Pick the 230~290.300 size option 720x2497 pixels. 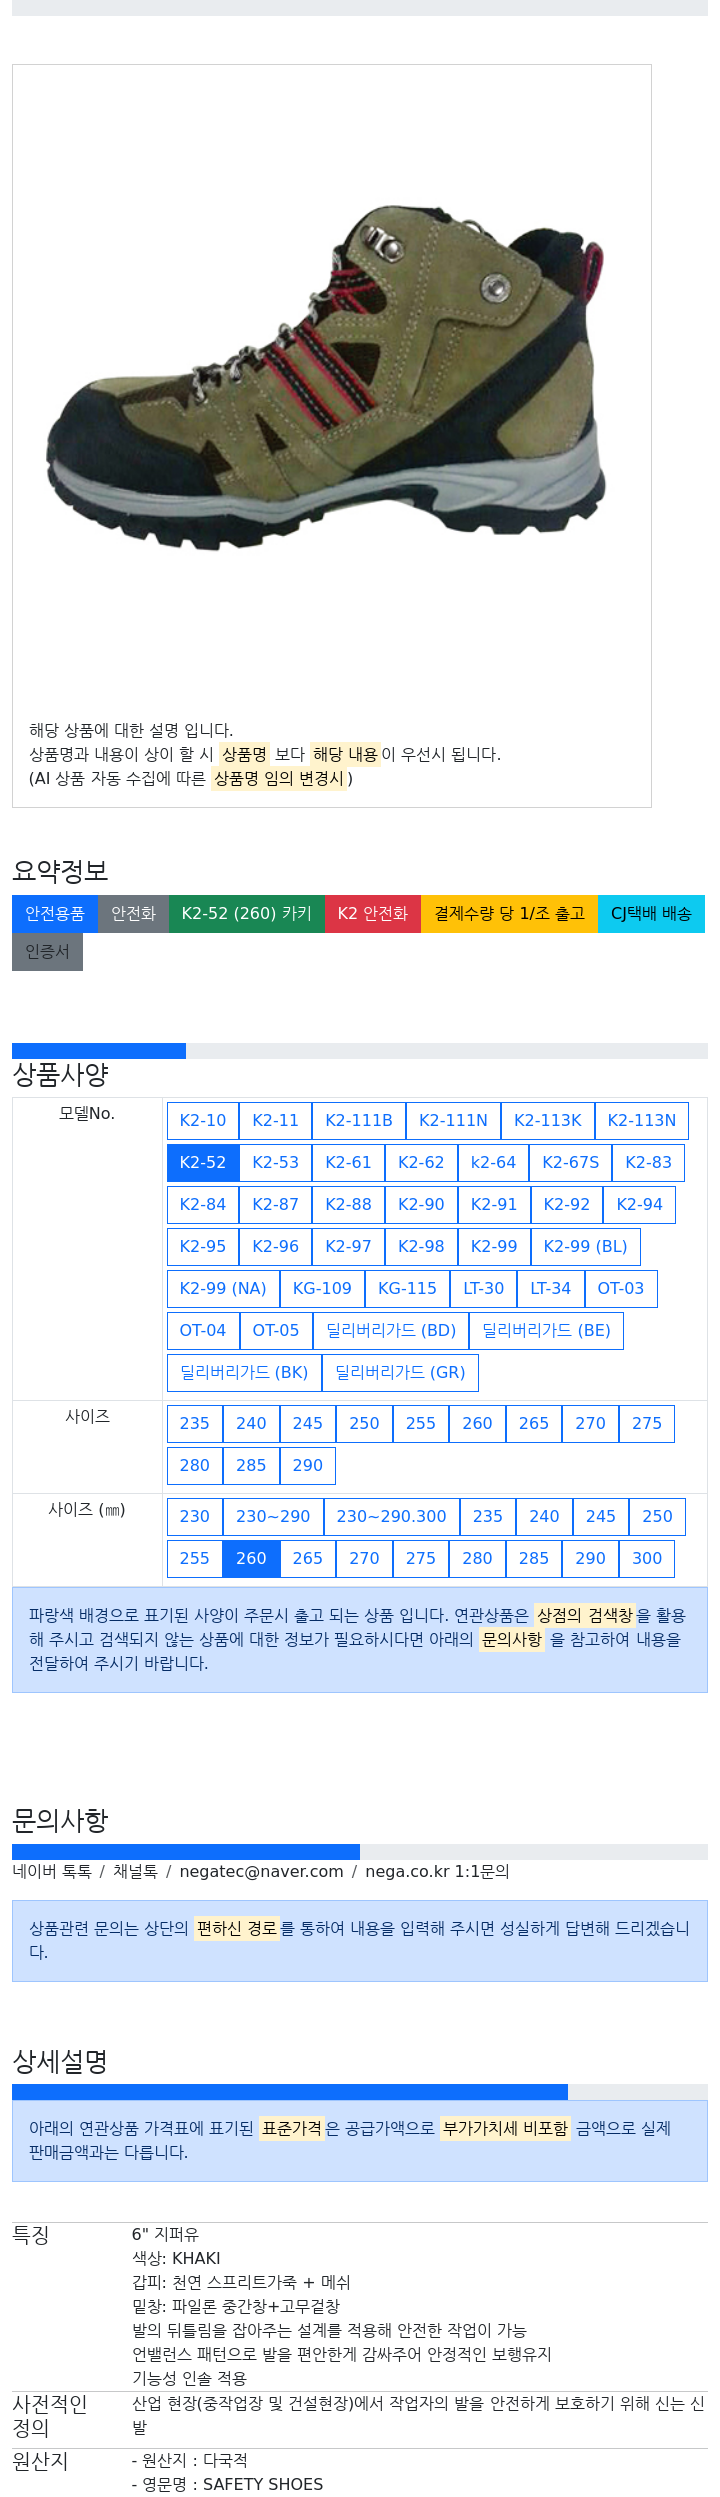click(391, 1516)
